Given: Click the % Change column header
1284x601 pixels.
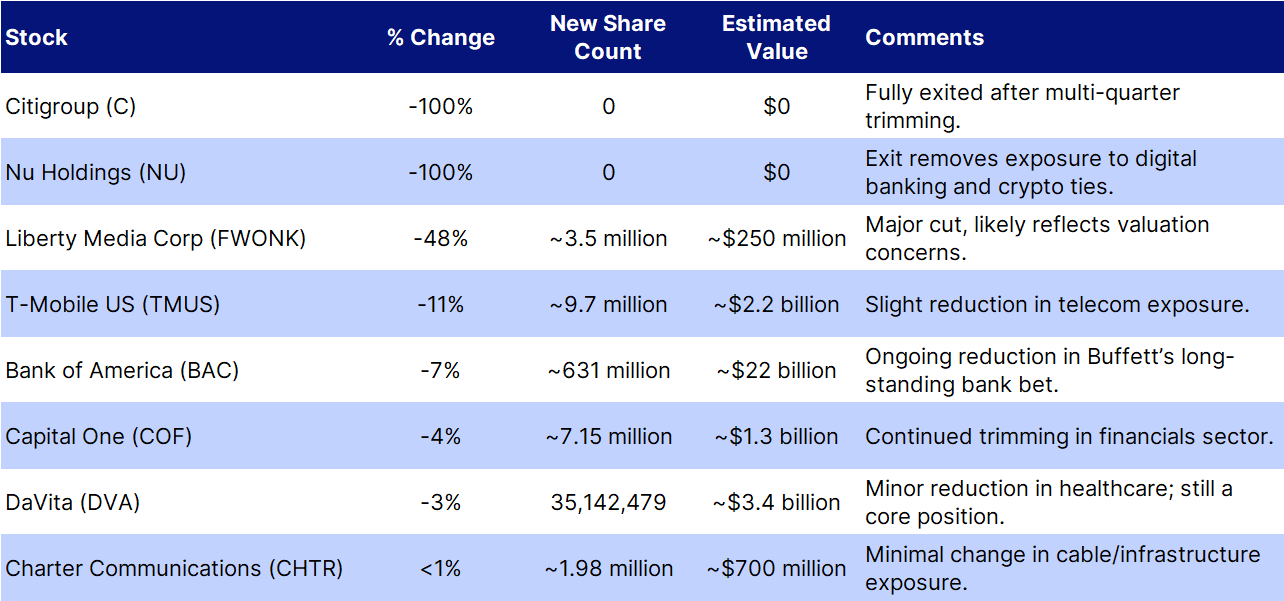Looking at the screenshot, I should click(441, 38).
